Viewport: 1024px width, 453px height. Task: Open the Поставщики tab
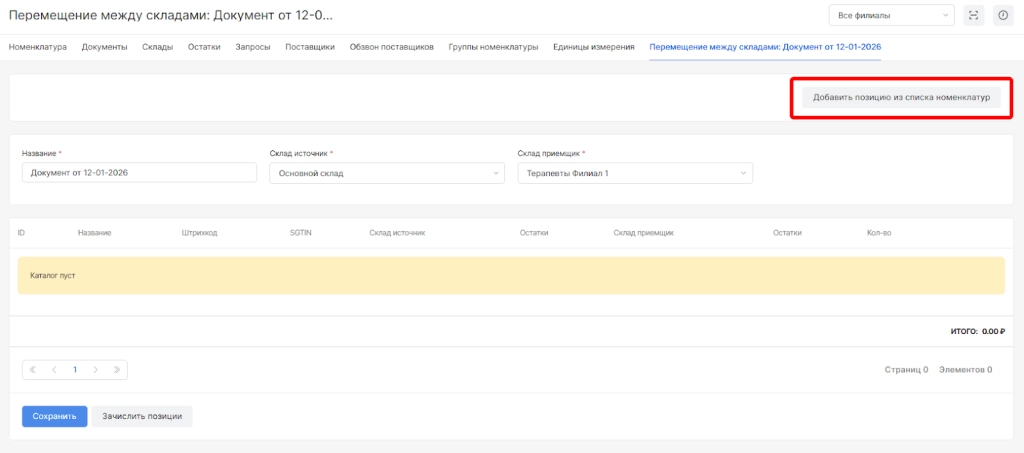tap(310, 47)
